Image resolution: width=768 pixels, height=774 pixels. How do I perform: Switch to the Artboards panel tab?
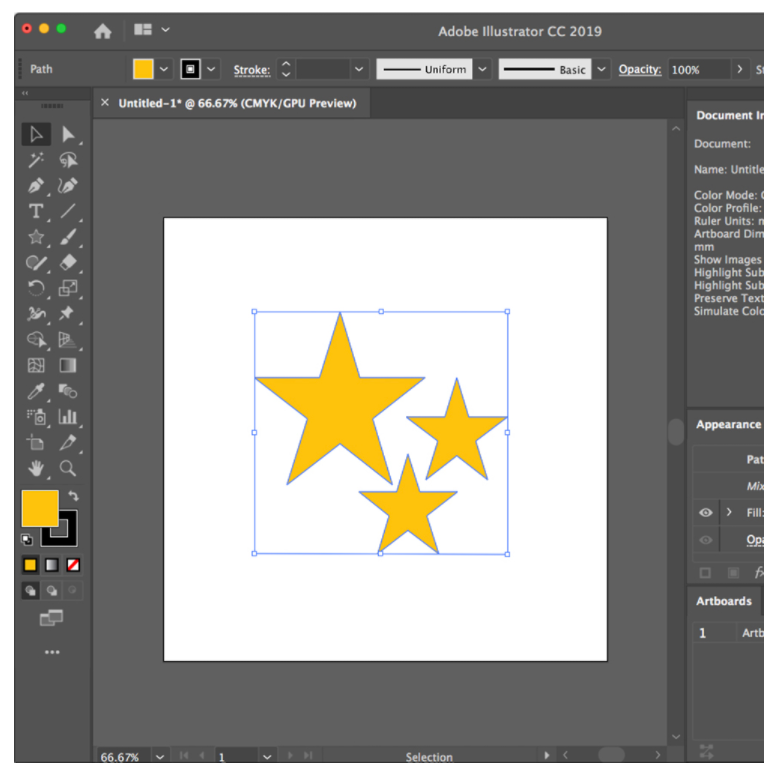(x=724, y=601)
